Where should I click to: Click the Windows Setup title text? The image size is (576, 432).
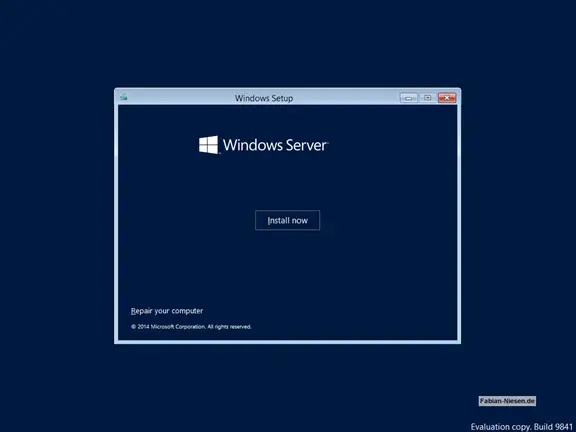(x=264, y=98)
